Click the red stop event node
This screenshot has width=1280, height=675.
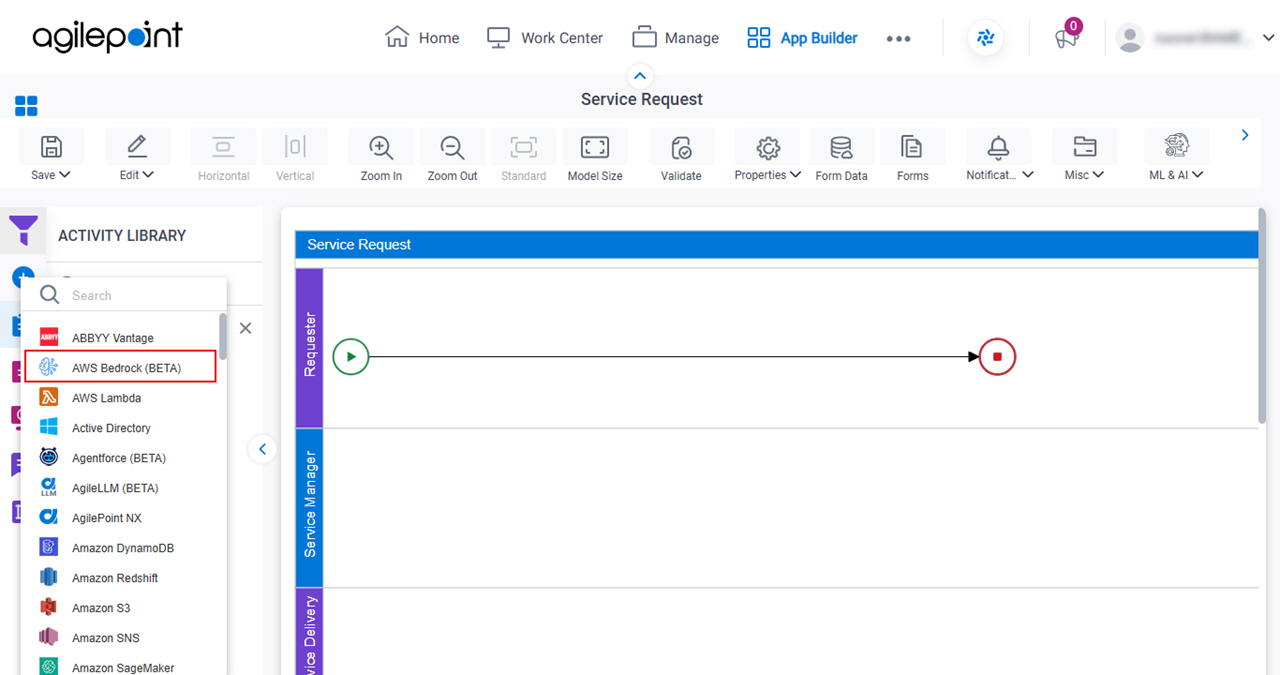coord(997,356)
